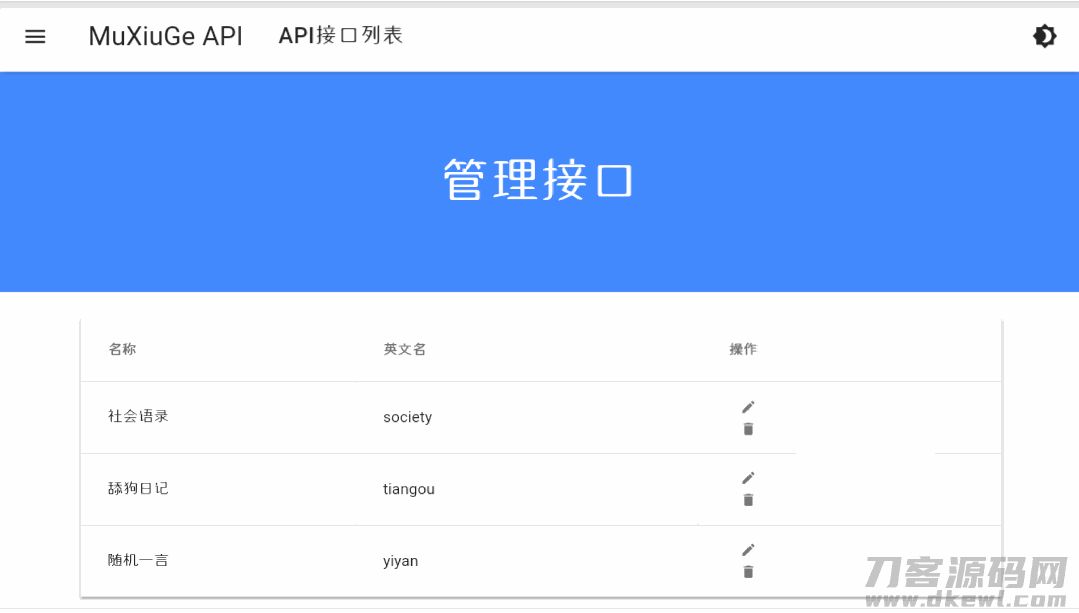Edit the yiyan interface with pencil icon

(x=748, y=549)
